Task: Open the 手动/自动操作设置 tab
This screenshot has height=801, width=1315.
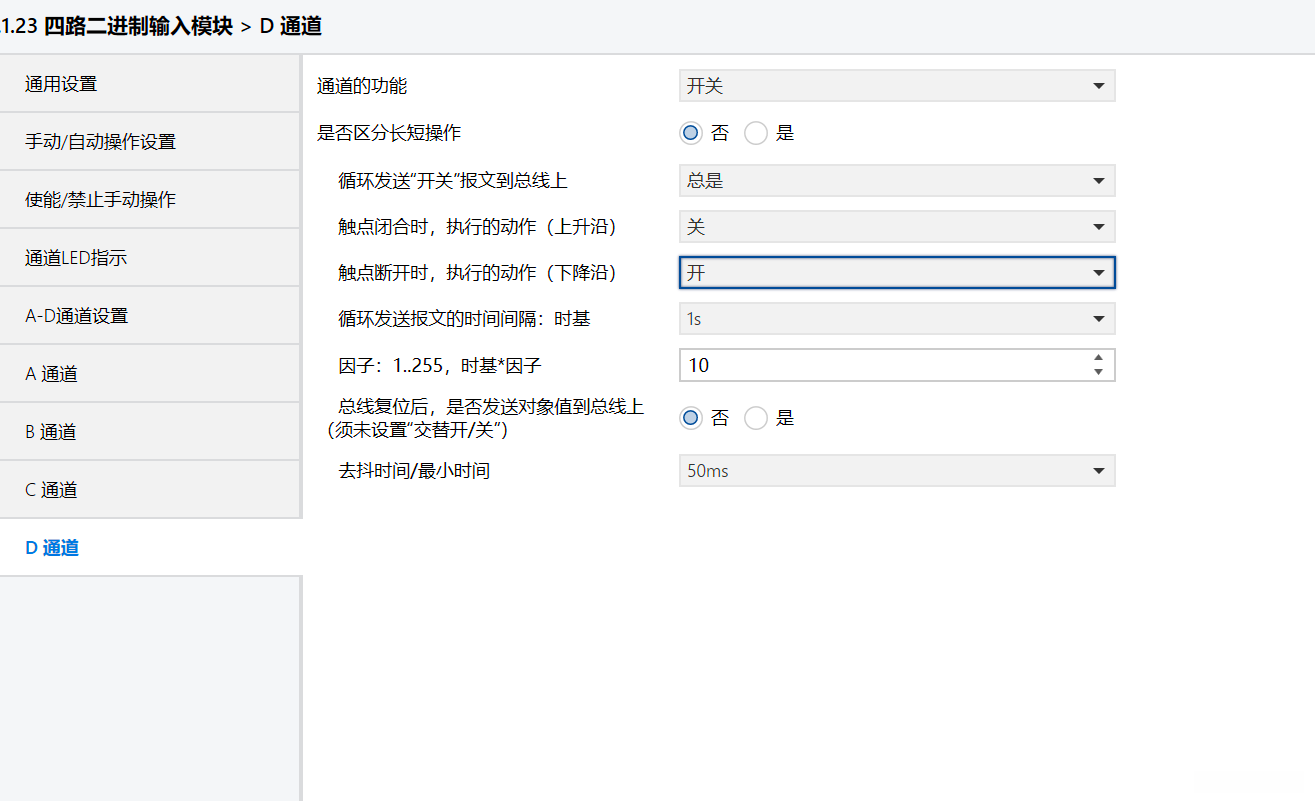Action: 150,142
